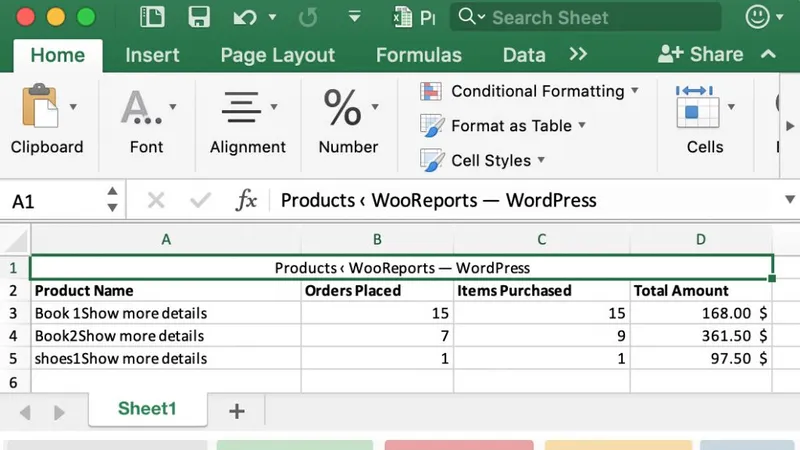The height and width of the screenshot is (450, 800).
Task: Cancel the formula entry with X icon
Action: pos(156,200)
